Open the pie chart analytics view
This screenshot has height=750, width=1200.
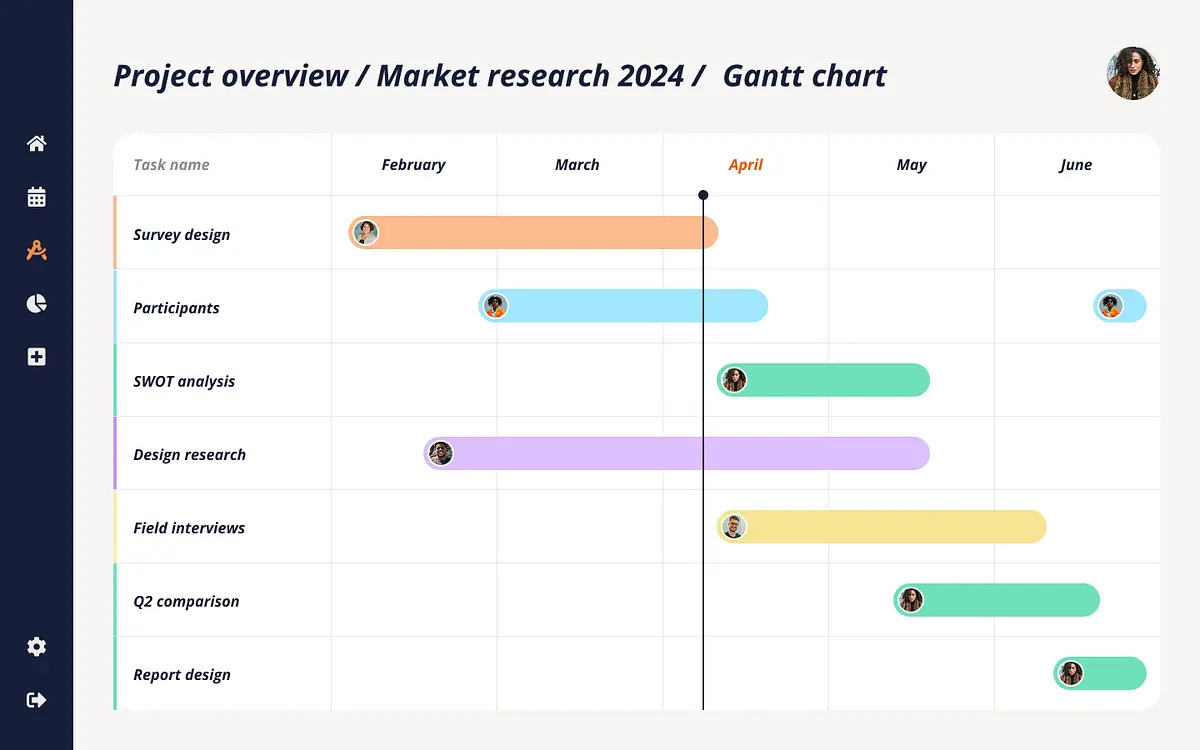(36, 303)
